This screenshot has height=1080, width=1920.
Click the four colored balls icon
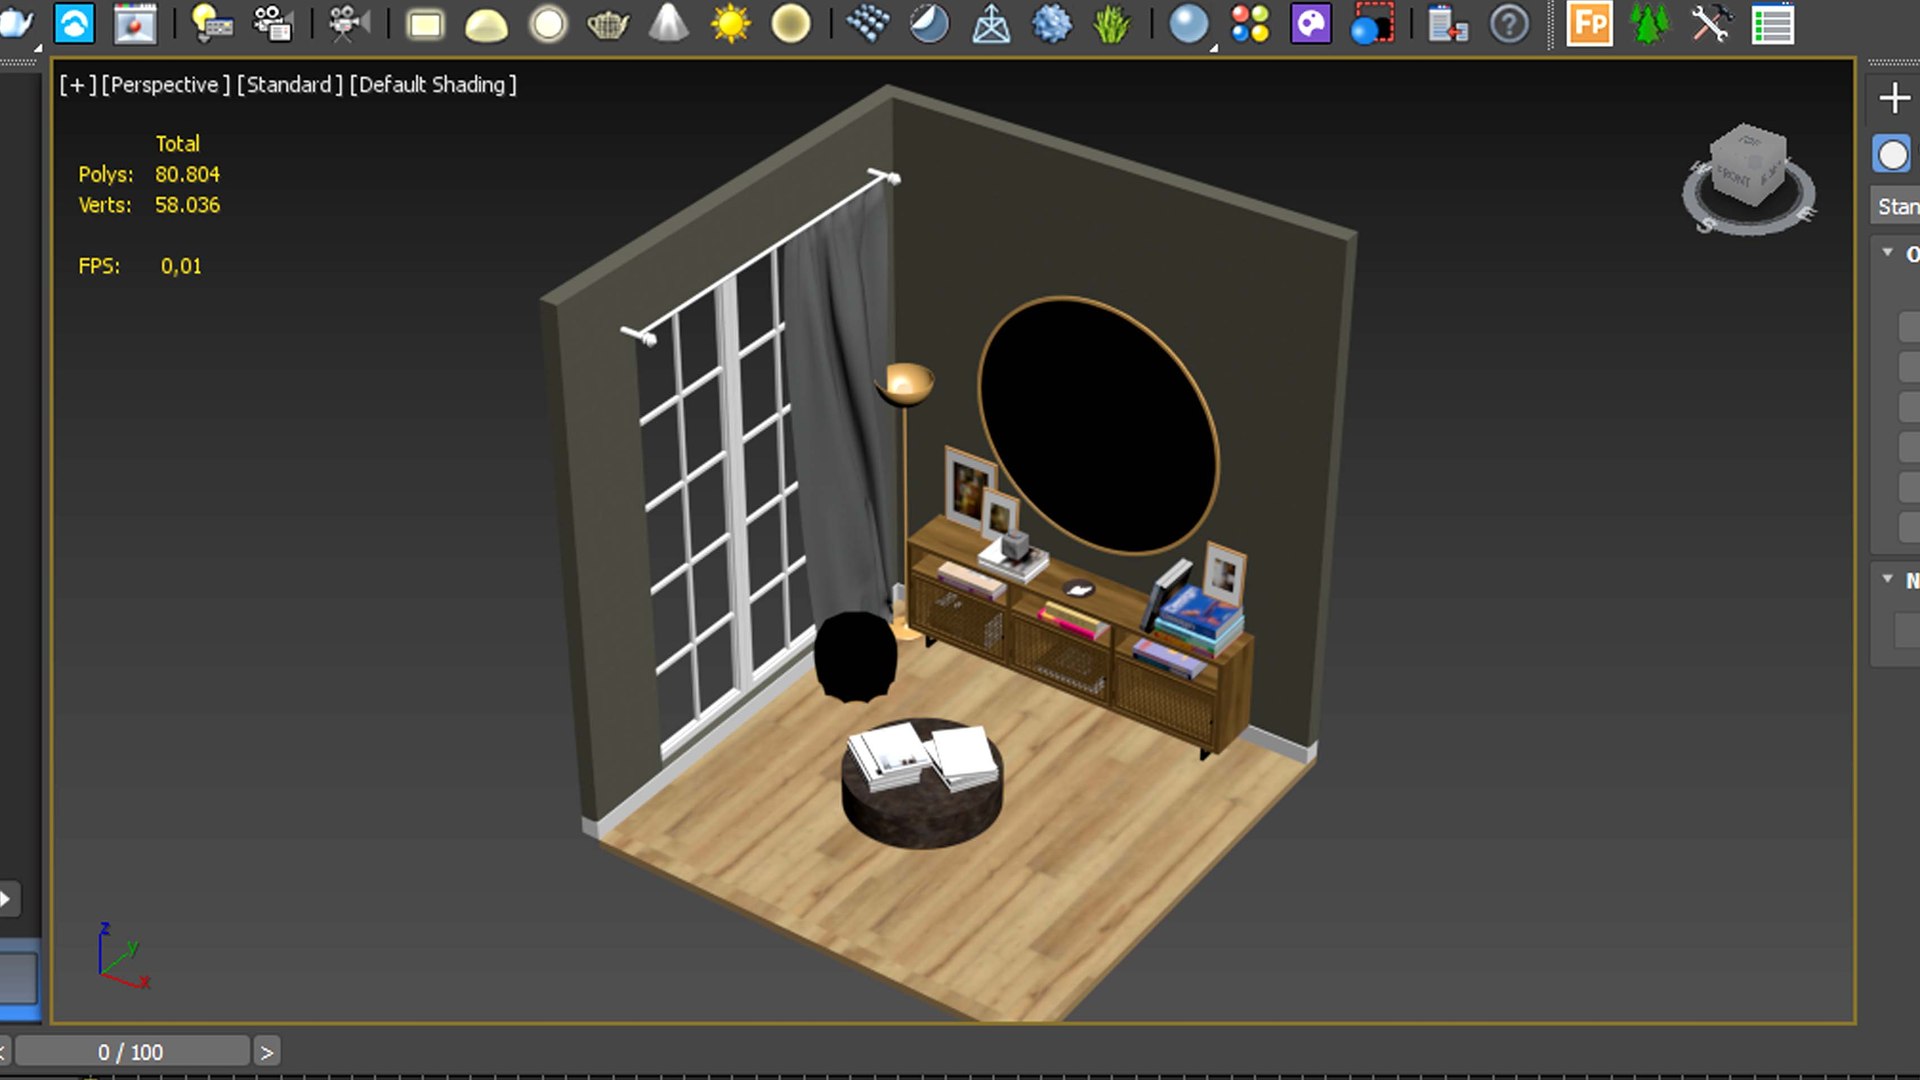[x=1250, y=23]
